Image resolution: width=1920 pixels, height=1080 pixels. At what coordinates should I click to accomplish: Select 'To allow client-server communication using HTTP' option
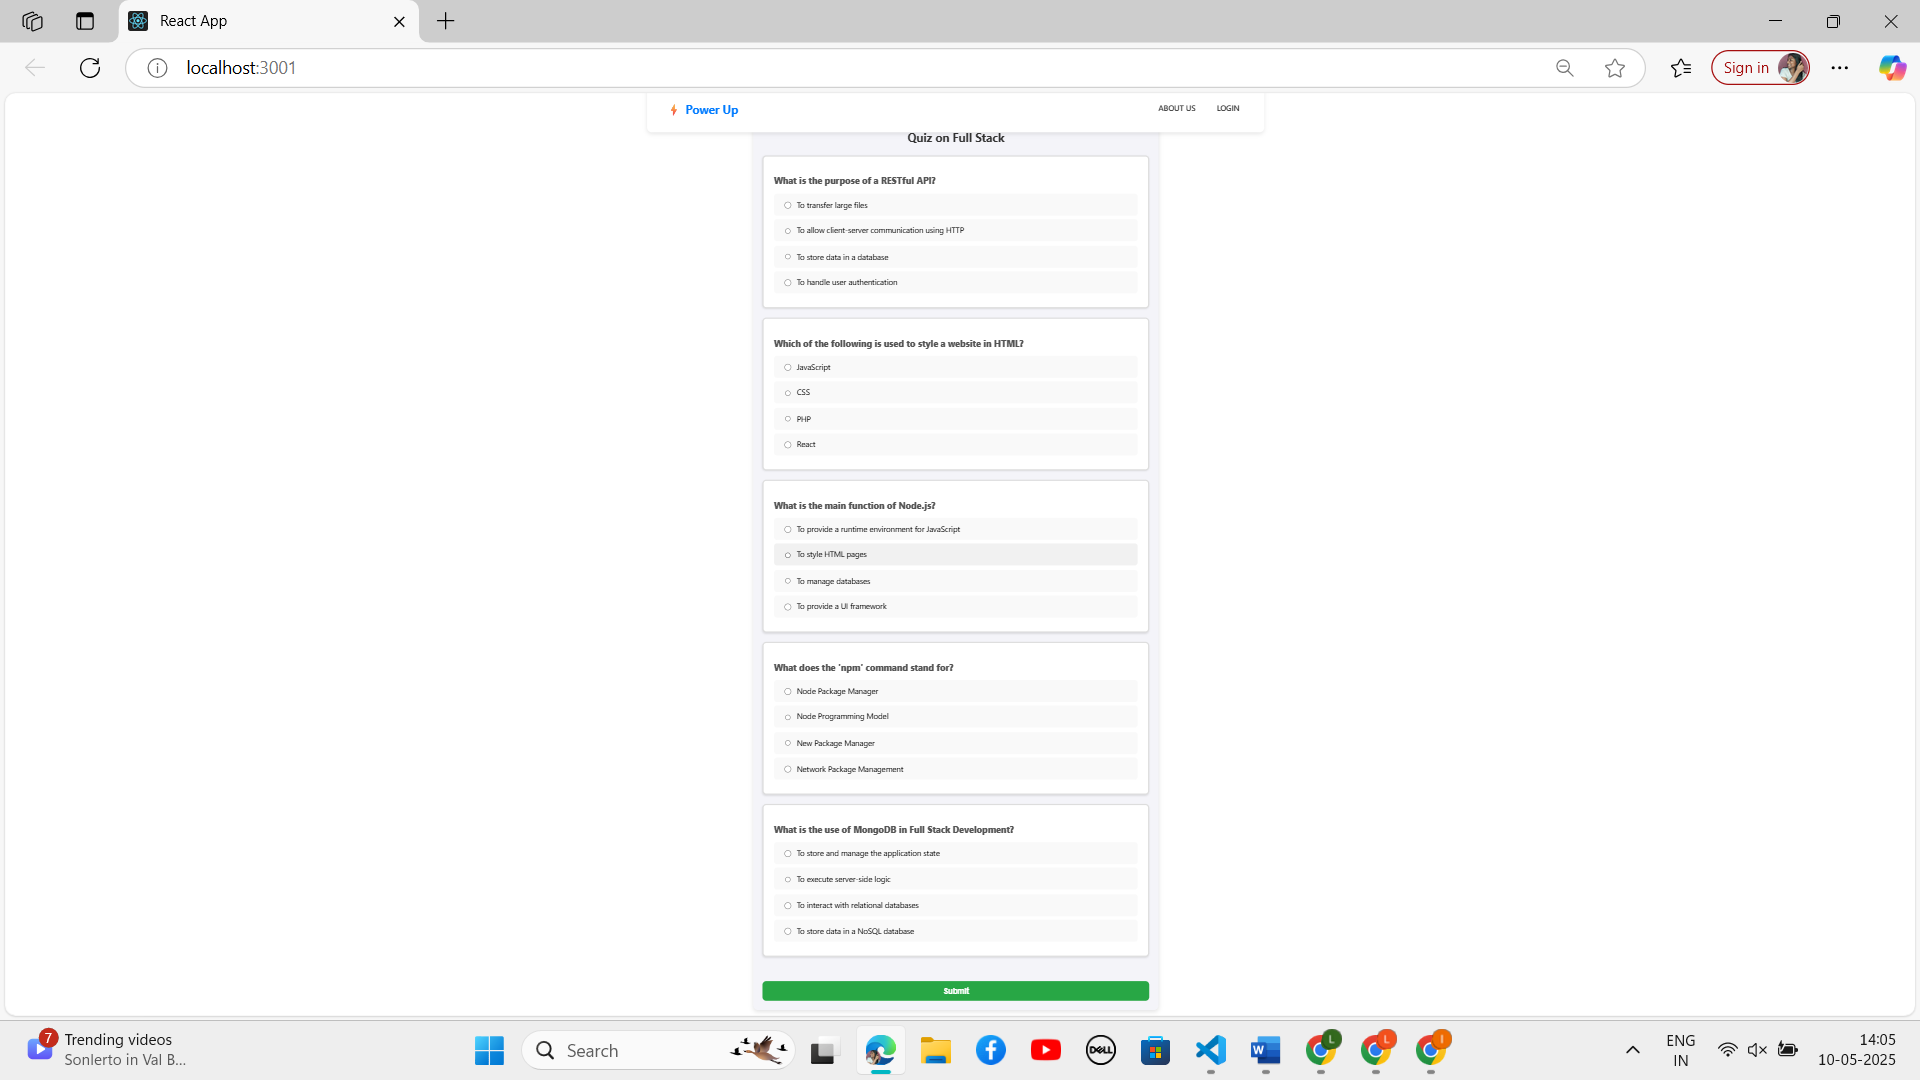click(x=788, y=231)
